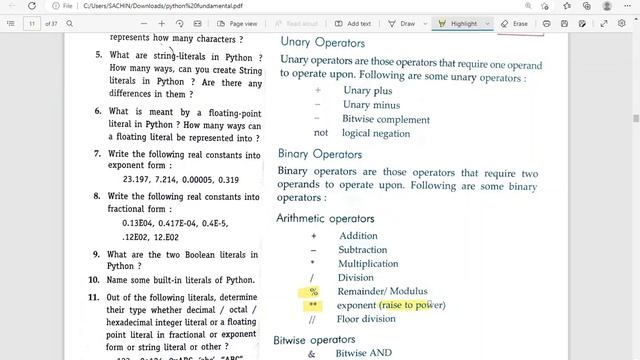Open the user profile avatar
The image size is (640, 360).
pyautogui.click(x=607, y=6)
